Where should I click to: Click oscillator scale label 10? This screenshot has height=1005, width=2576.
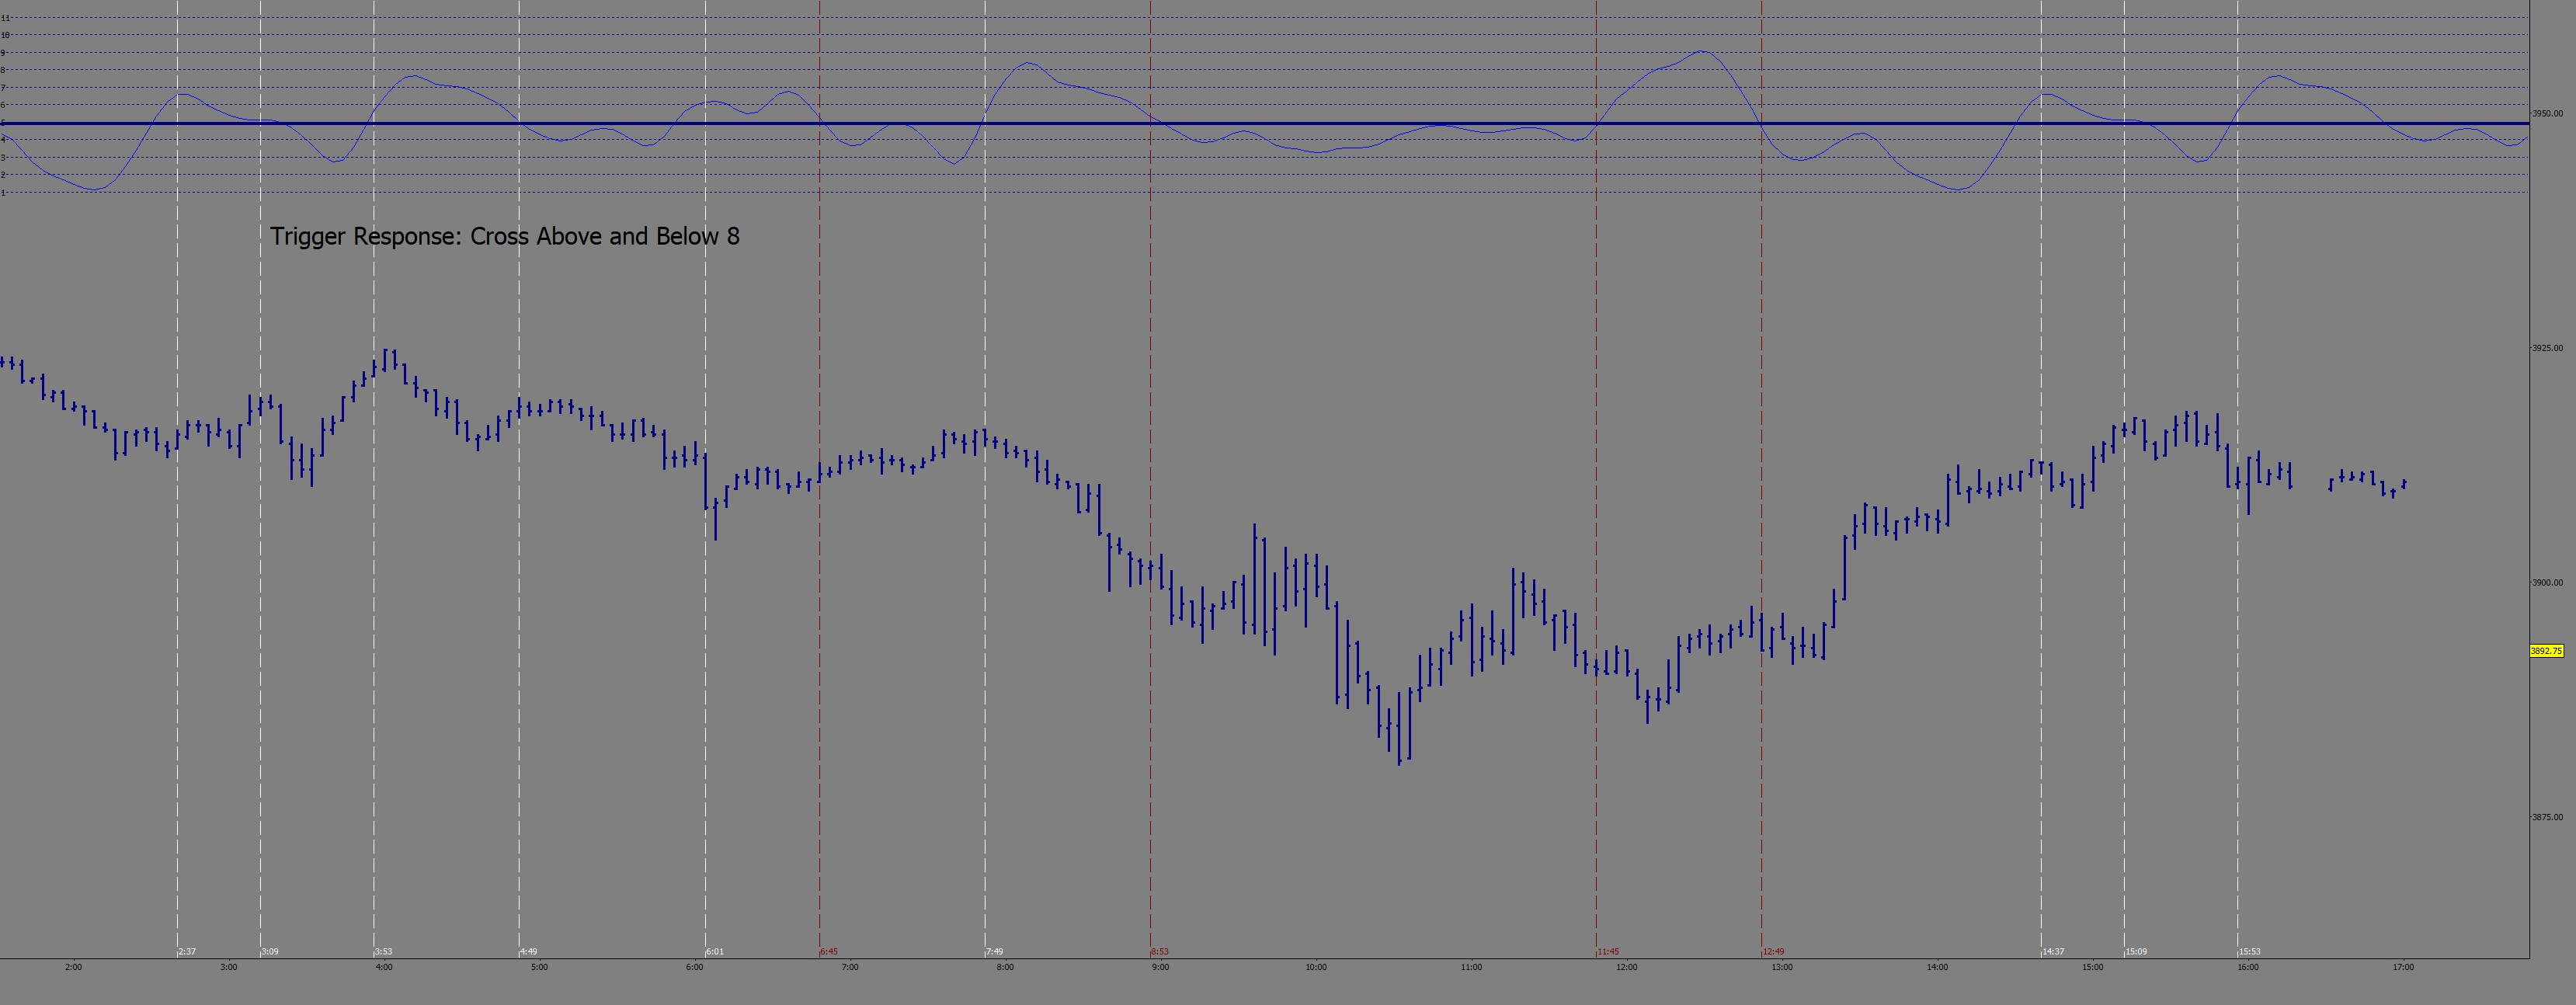5,35
